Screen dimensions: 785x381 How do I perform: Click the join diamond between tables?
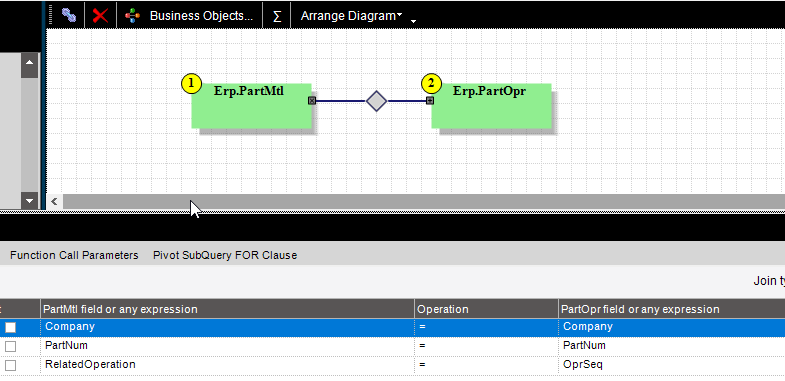tap(376, 101)
